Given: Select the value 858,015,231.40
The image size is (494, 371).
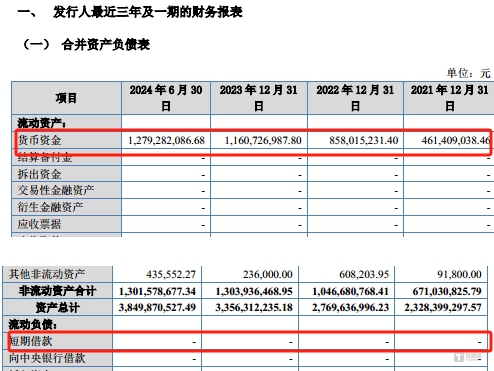Looking at the screenshot, I should click(364, 140).
